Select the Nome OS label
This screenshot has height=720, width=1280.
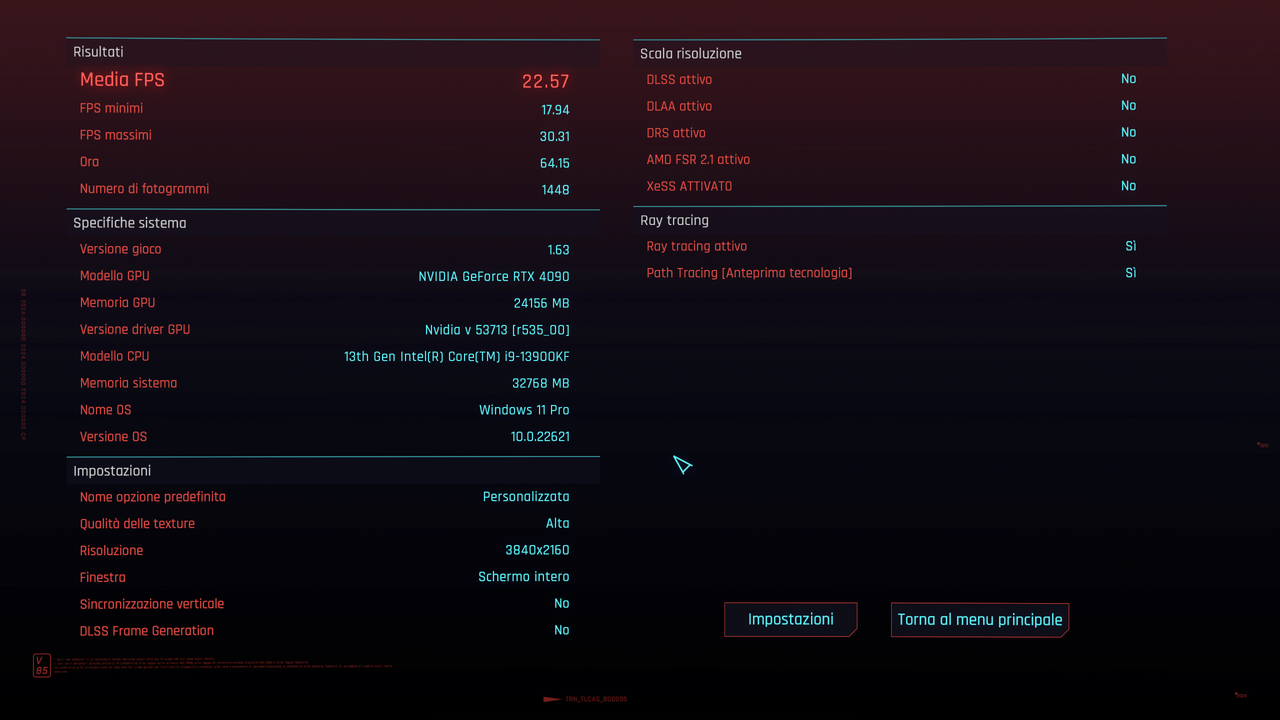pos(106,410)
